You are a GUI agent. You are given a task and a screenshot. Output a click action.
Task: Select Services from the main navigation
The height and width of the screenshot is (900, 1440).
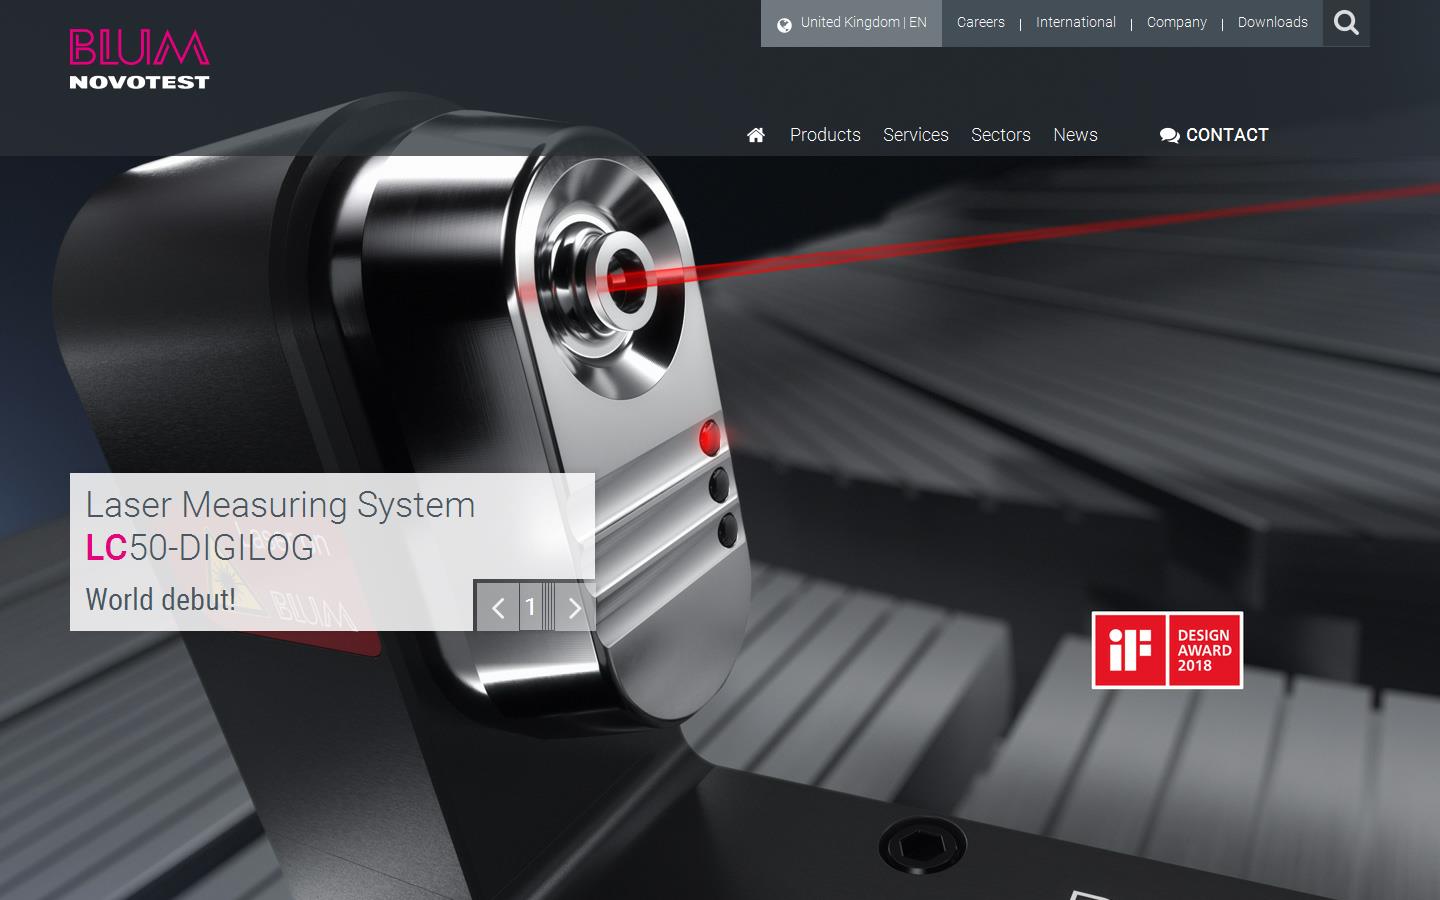[x=915, y=134]
